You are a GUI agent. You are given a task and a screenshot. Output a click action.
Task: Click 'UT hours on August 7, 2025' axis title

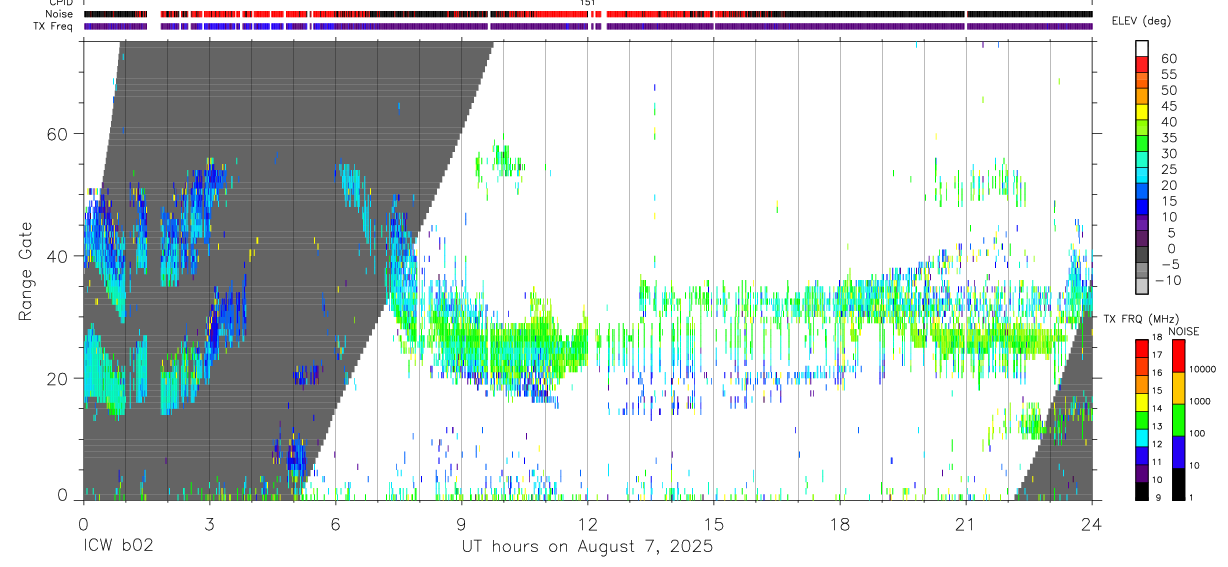(x=587, y=547)
